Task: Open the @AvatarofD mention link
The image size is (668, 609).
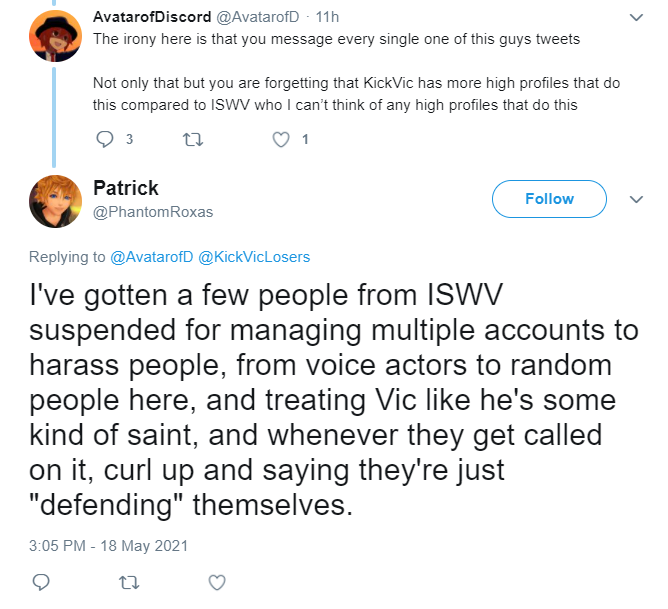Action: (x=152, y=257)
